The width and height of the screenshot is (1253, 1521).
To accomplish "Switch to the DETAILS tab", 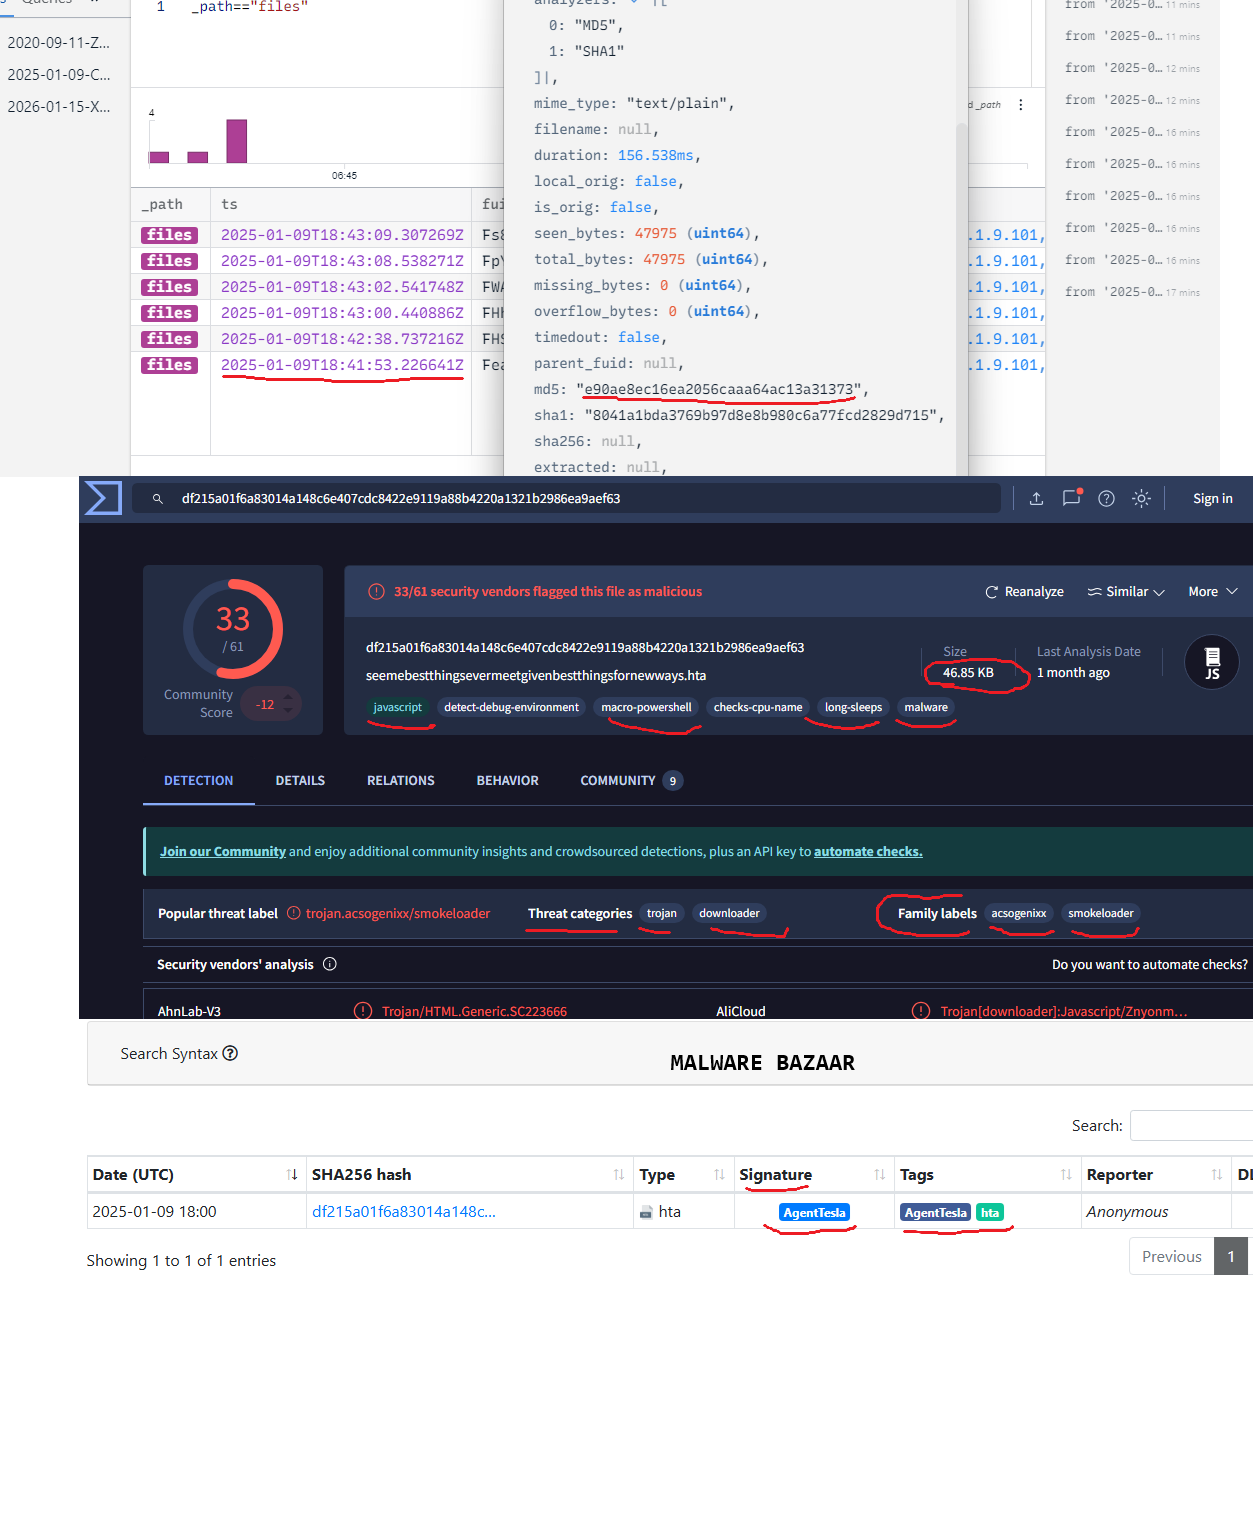I will [x=300, y=780].
